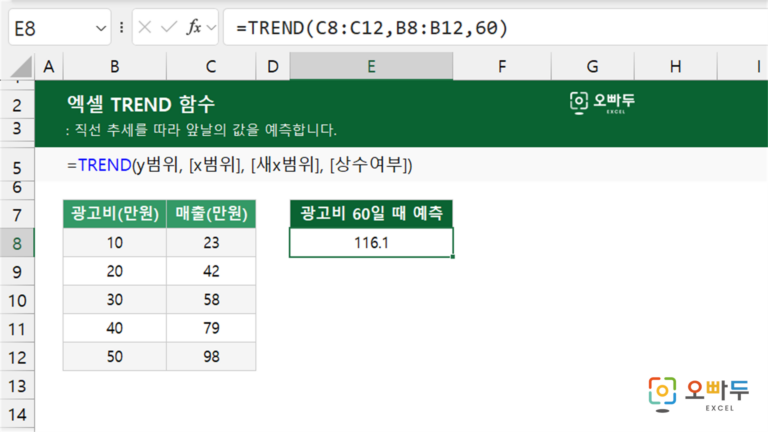This screenshot has height=432, width=768.
Task: Click the '광고비 60일 때 예측' header cell
Action: (371, 214)
